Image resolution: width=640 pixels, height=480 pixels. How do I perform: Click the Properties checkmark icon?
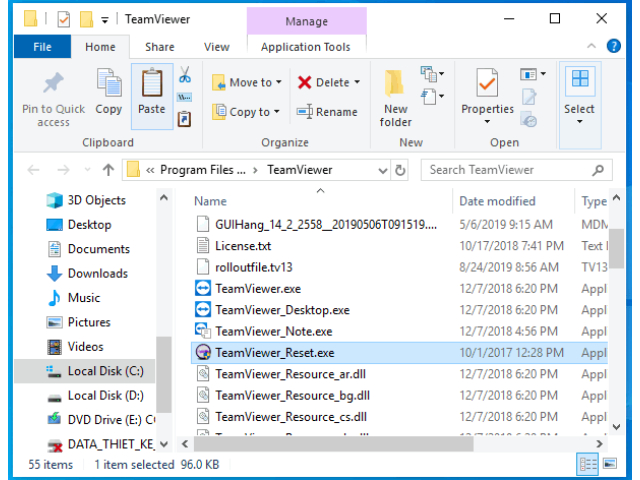[x=487, y=82]
